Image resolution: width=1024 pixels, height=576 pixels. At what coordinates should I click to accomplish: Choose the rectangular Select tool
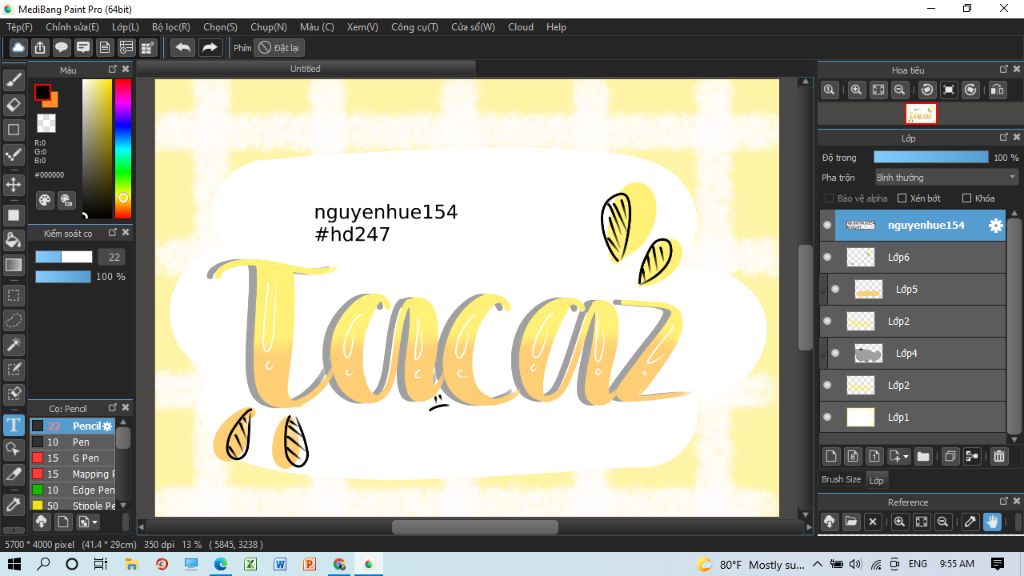coord(14,295)
